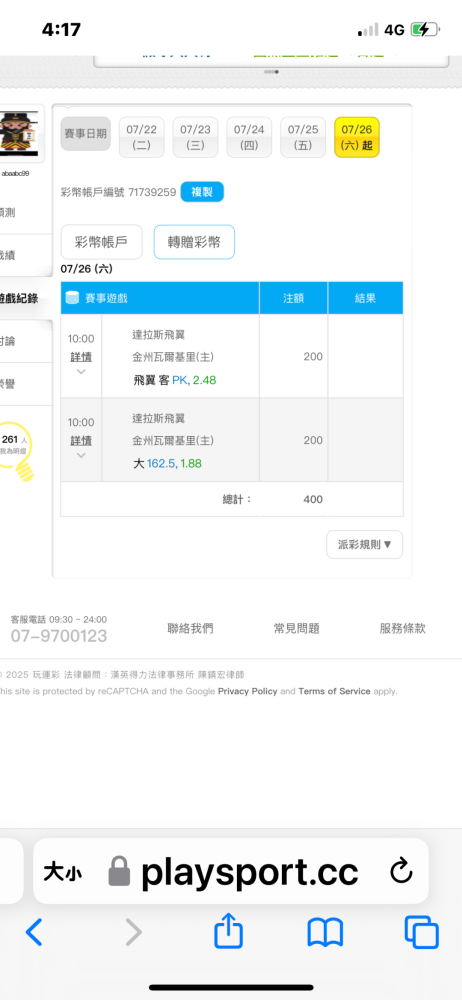Select the 07/25 (五) date tab
This screenshot has height=1000, width=462.
coord(303,137)
